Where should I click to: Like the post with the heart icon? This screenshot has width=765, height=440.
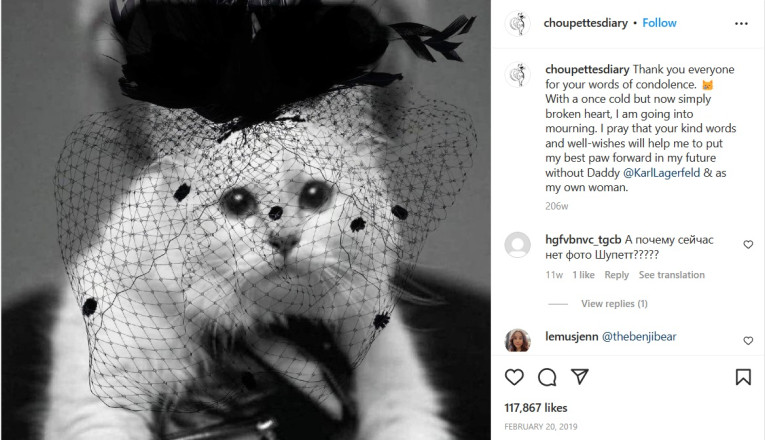(514, 377)
